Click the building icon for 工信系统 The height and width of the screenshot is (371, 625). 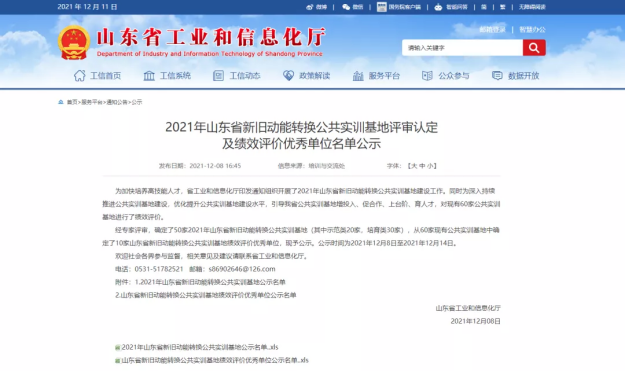[149, 75]
